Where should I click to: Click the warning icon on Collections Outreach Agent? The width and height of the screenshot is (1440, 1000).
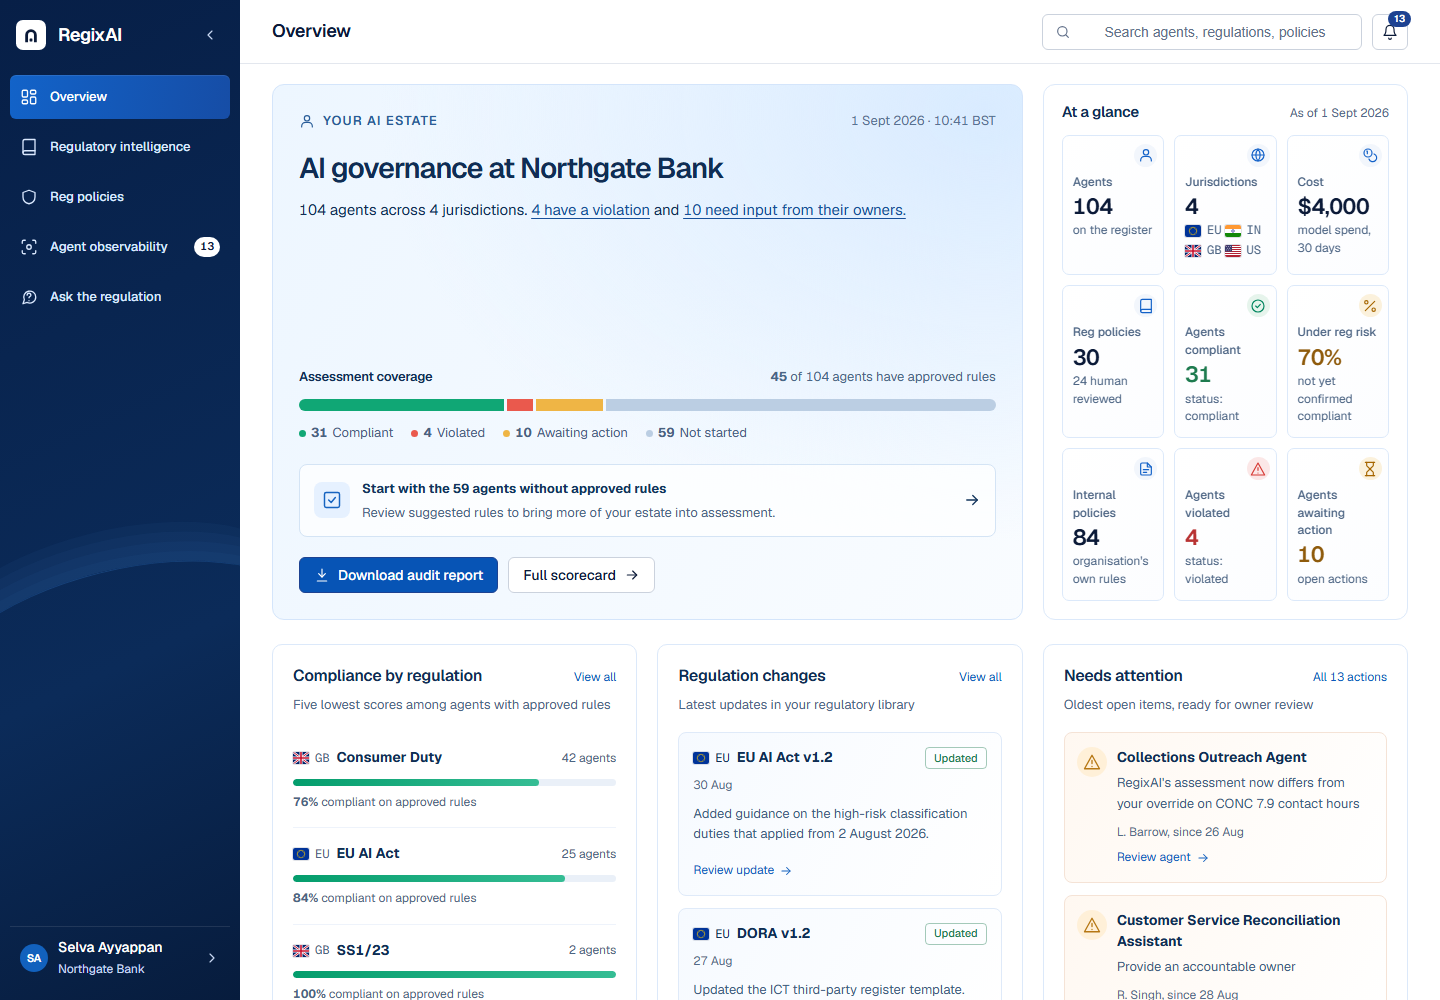point(1092,762)
